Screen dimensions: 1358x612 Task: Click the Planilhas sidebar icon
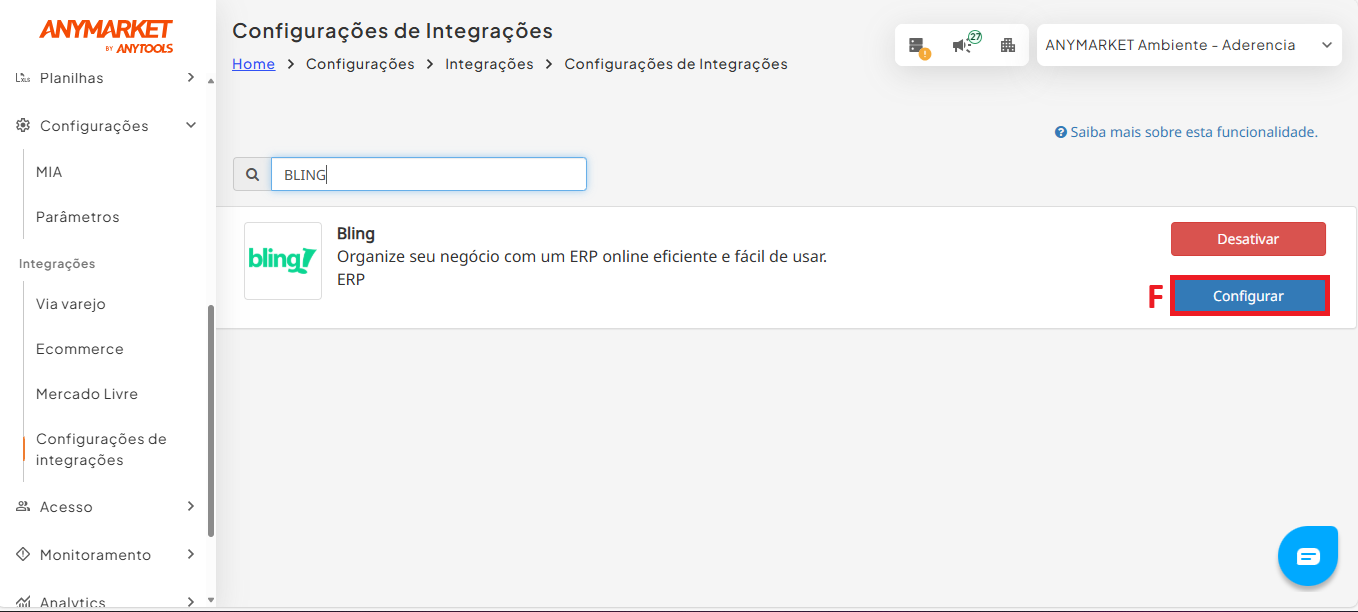23,77
